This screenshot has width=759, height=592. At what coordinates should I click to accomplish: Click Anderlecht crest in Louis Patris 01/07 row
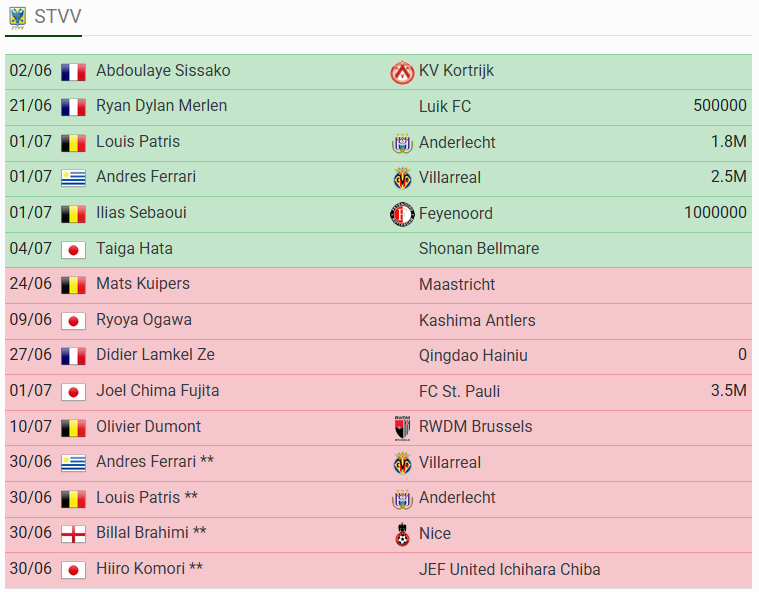pyautogui.click(x=402, y=143)
